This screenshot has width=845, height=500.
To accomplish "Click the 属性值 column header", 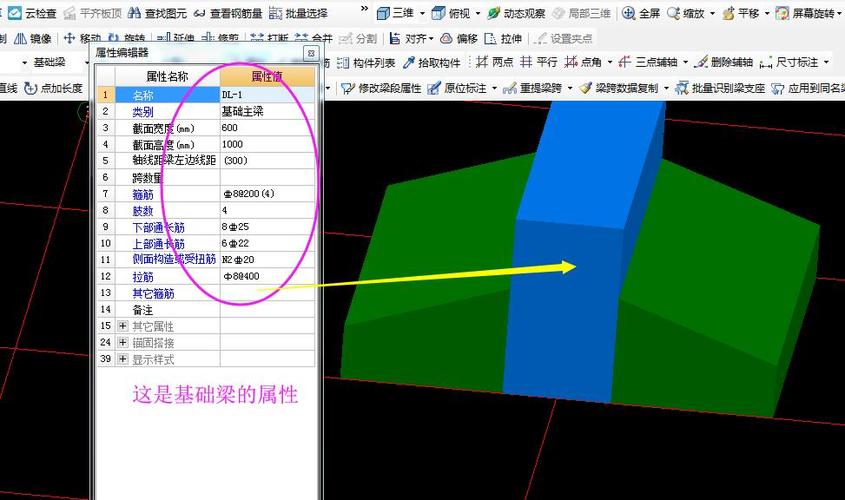I will pyautogui.click(x=267, y=76).
